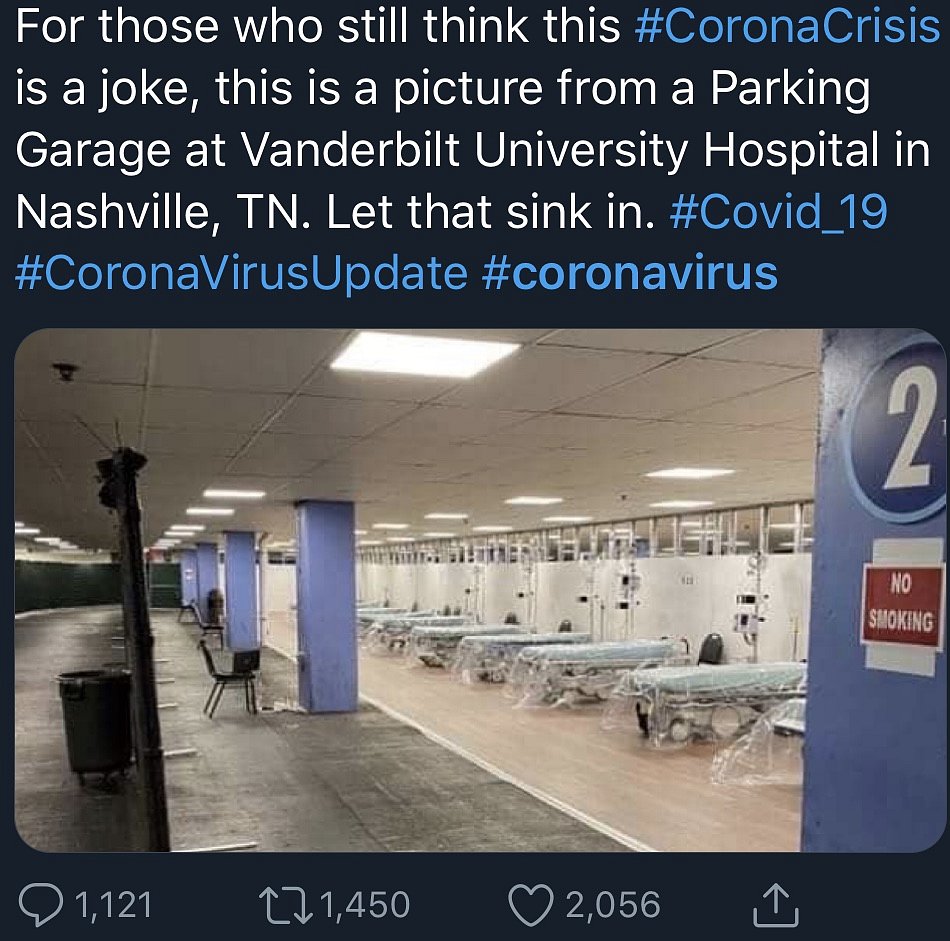Click the bright ceiling light panel in photo
The image size is (950, 941).
425,354
